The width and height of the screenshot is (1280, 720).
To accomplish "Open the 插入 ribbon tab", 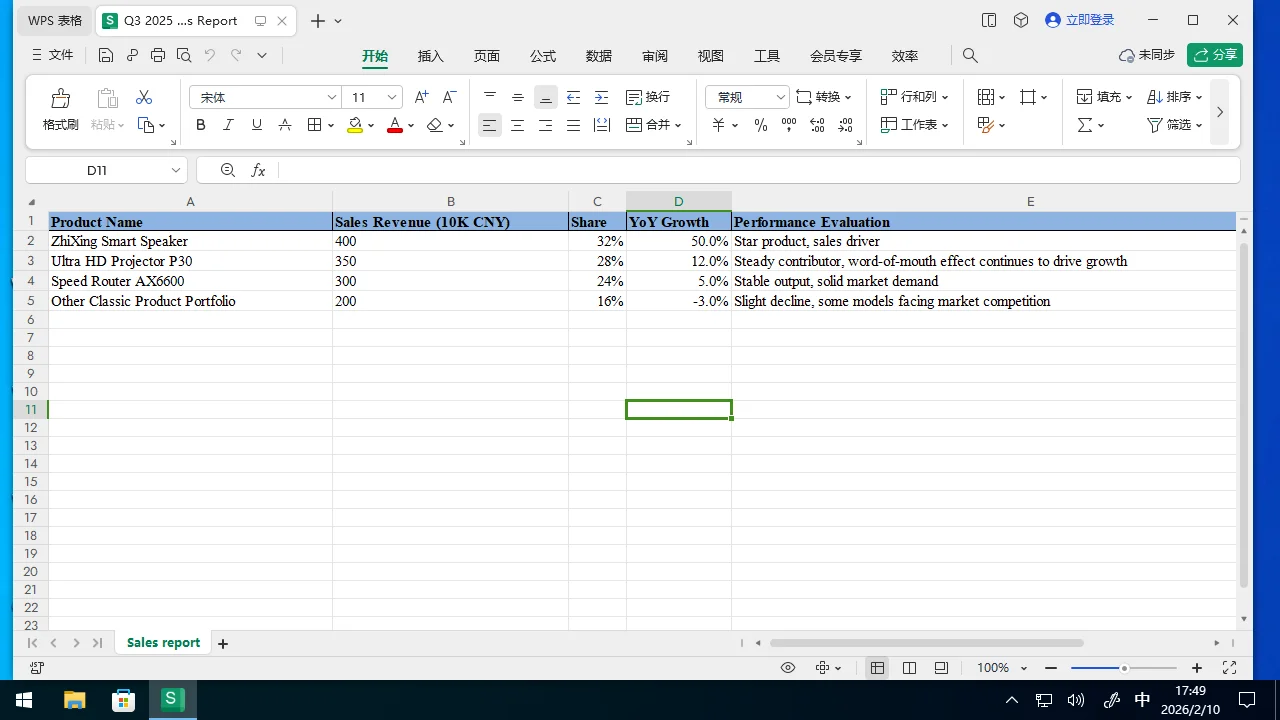I will pyautogui.click(x=430, y=56).
